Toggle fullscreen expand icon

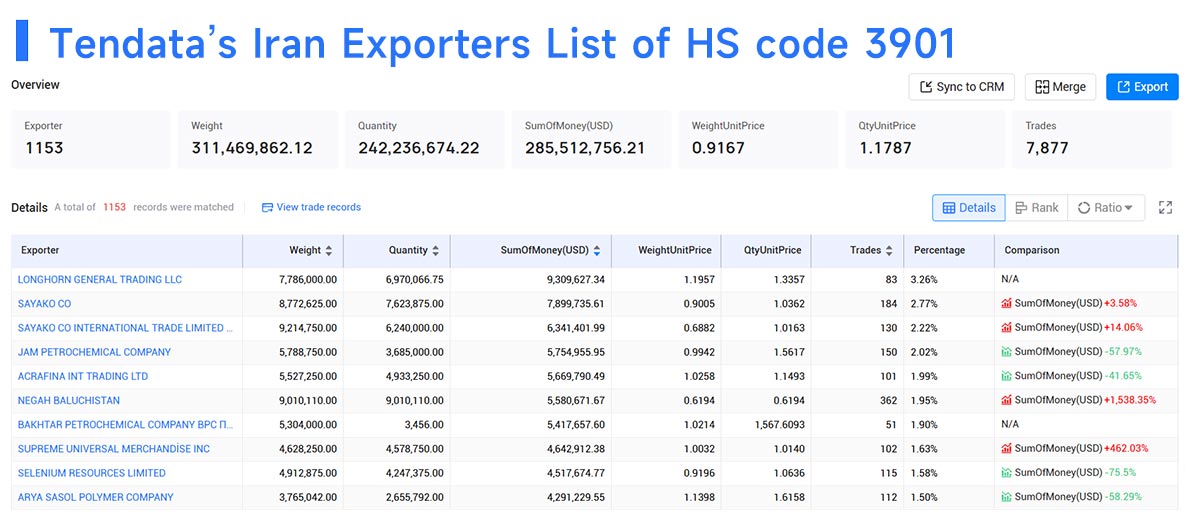(1166, 208)
